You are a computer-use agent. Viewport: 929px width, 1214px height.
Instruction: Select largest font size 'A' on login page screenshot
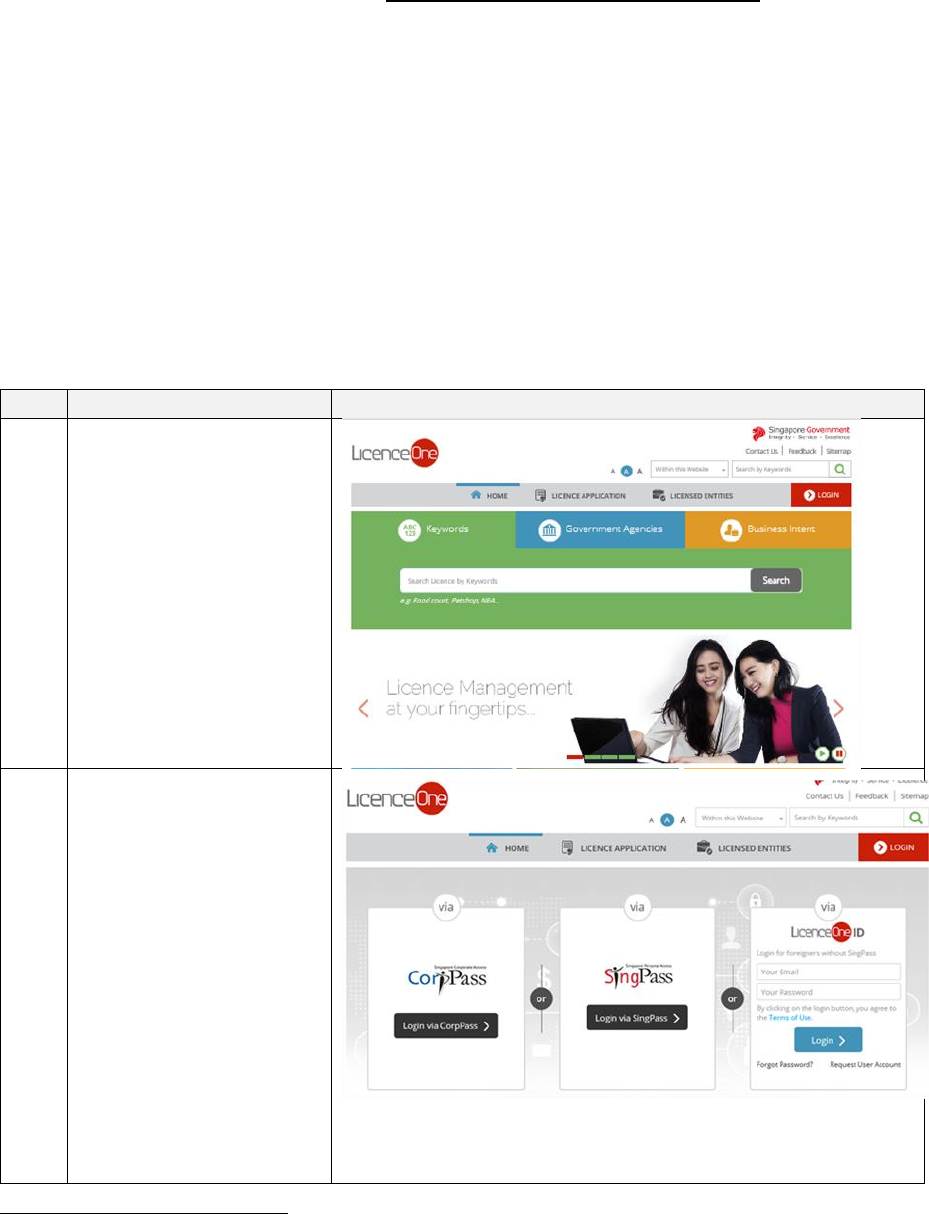[x=683, y=819]
